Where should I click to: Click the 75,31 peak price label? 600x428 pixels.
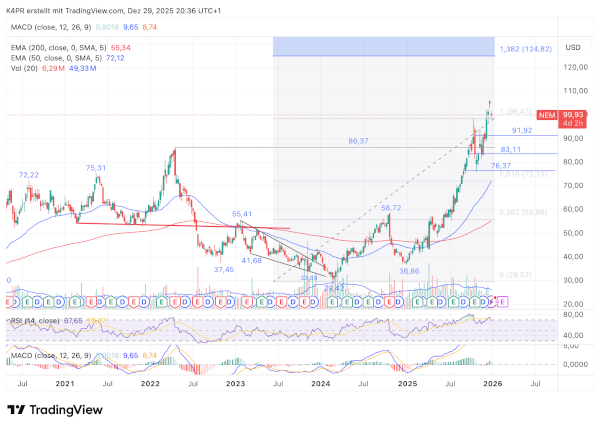pyautogui.click(x=97, y=167)
